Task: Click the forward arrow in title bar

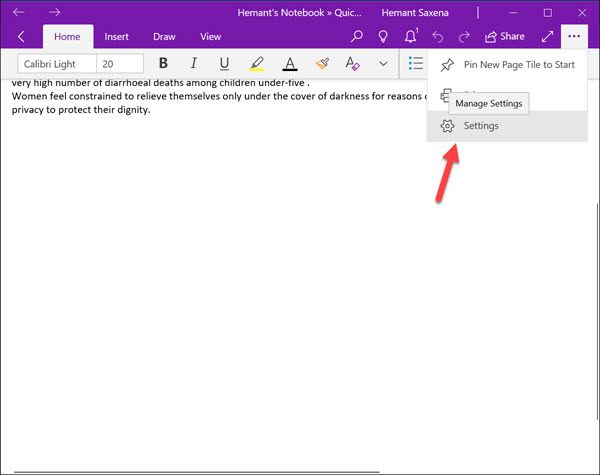Action: point(54,12)
